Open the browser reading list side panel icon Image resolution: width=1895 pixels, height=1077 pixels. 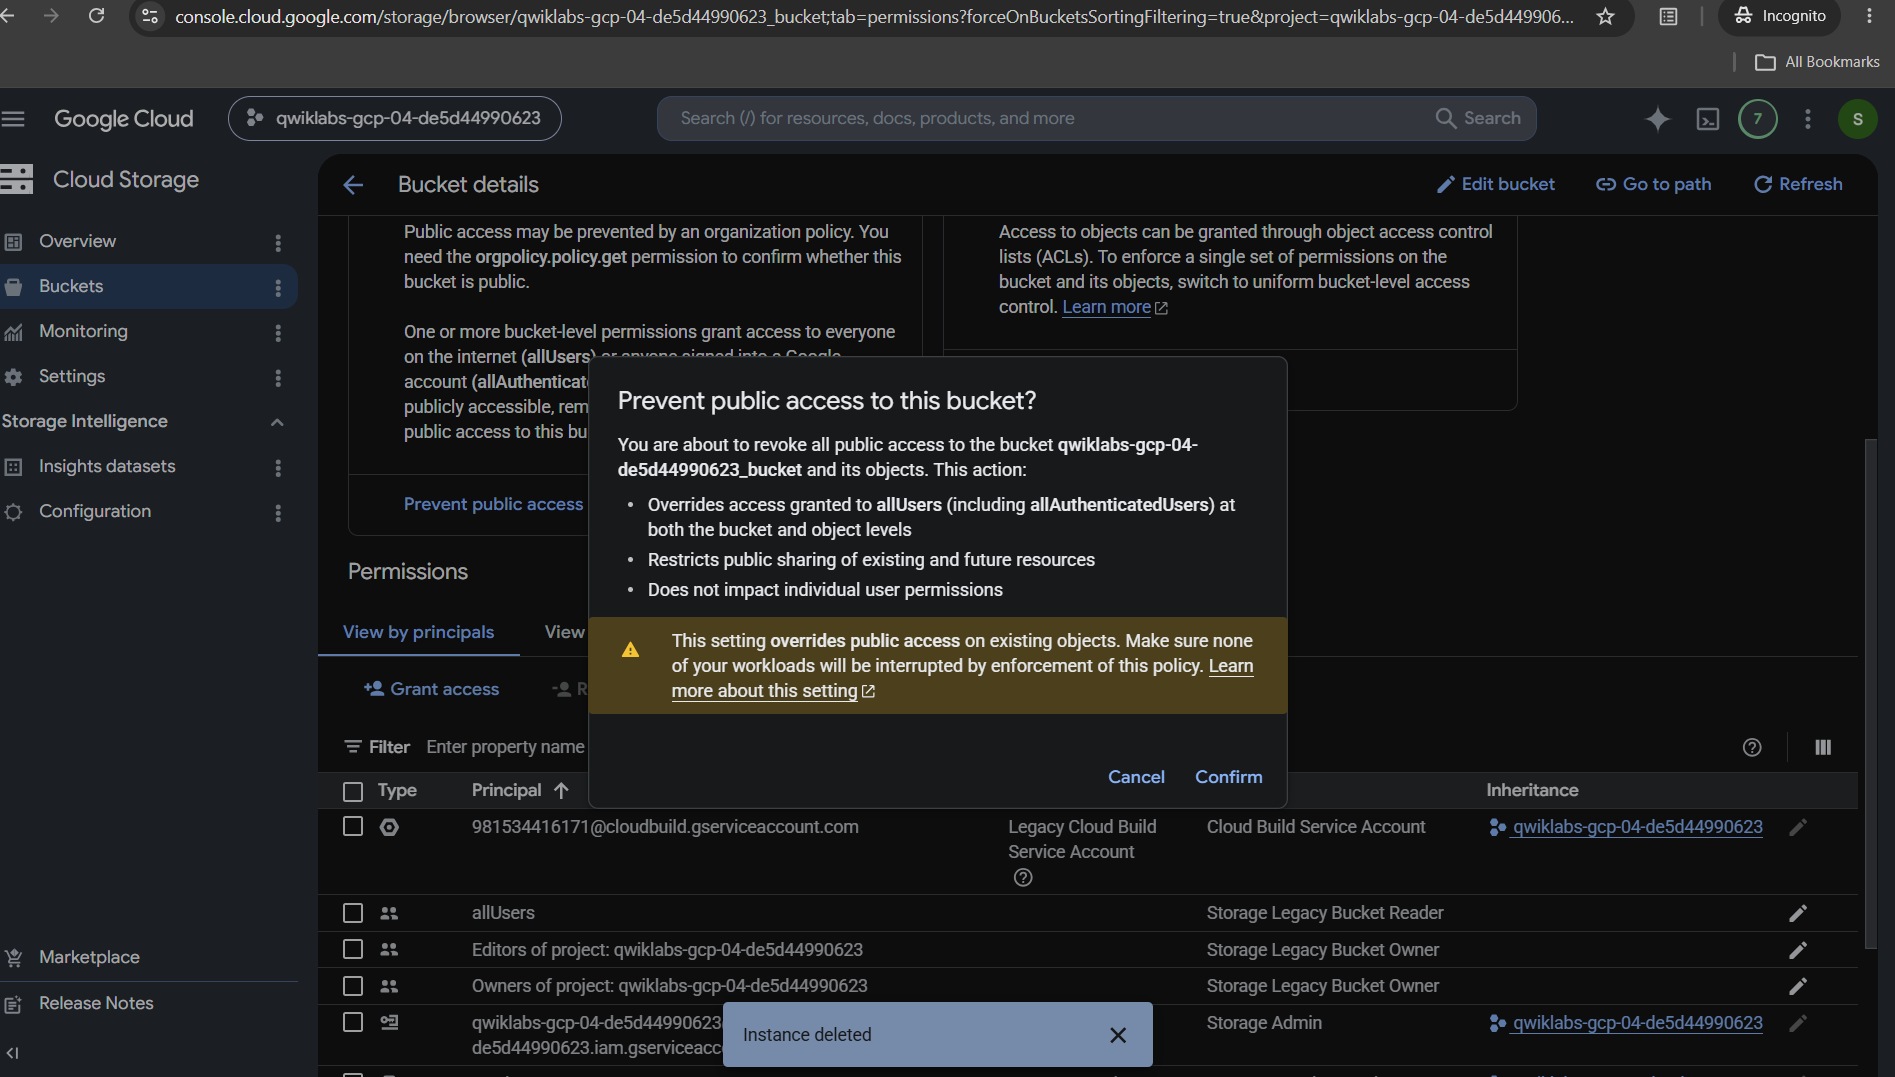(1668, 16)
